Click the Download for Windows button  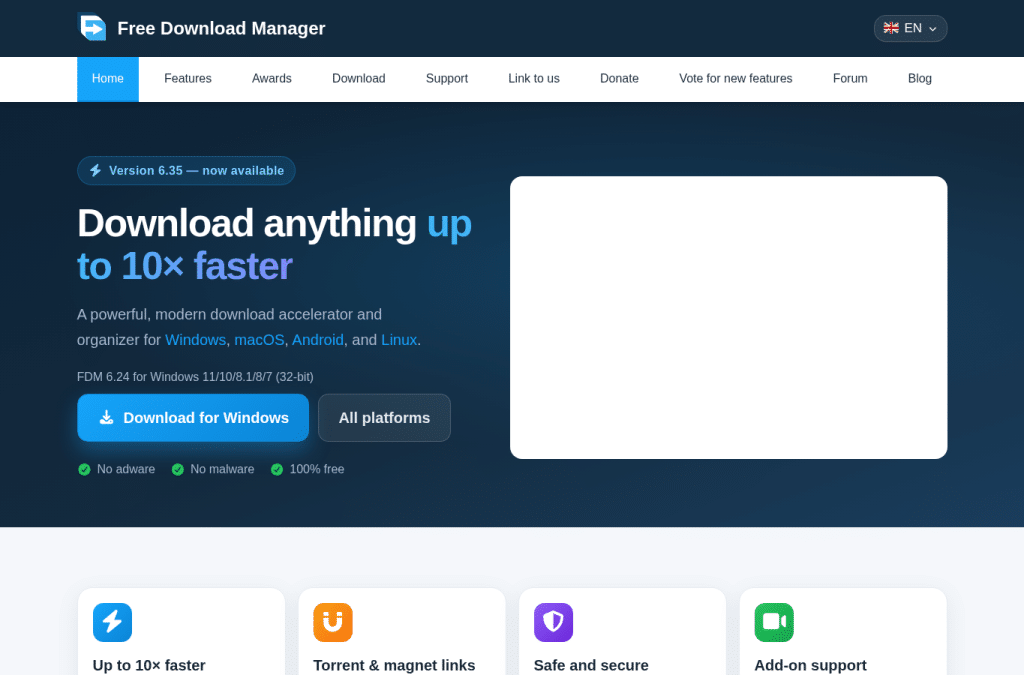(x=193, y=418)
